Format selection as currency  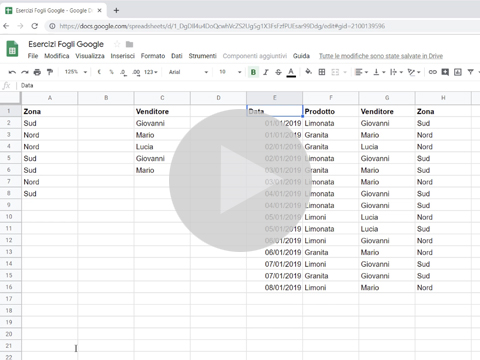coord(99,72)
